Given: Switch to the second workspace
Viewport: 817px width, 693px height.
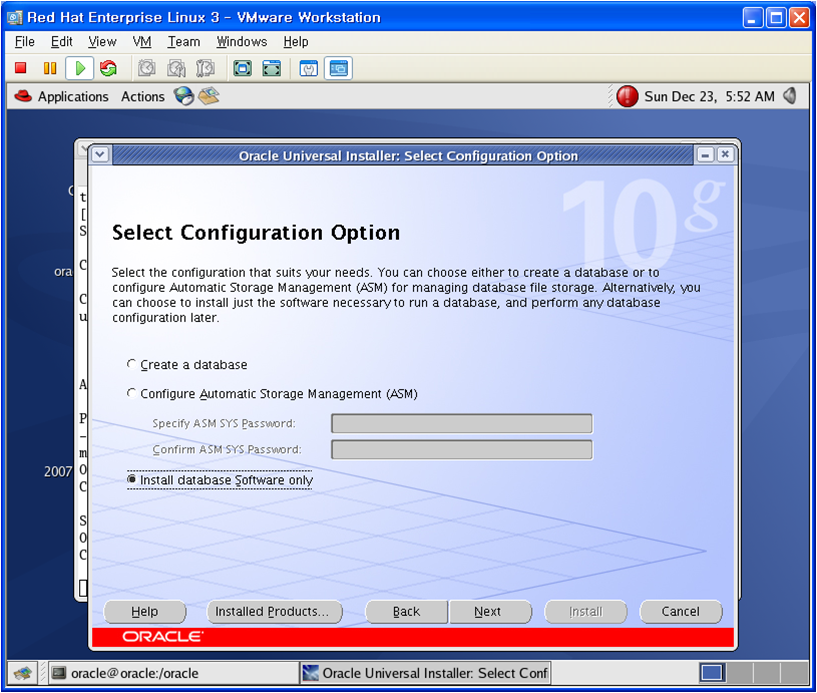Looking at the screenshot, I should (738, 673).
